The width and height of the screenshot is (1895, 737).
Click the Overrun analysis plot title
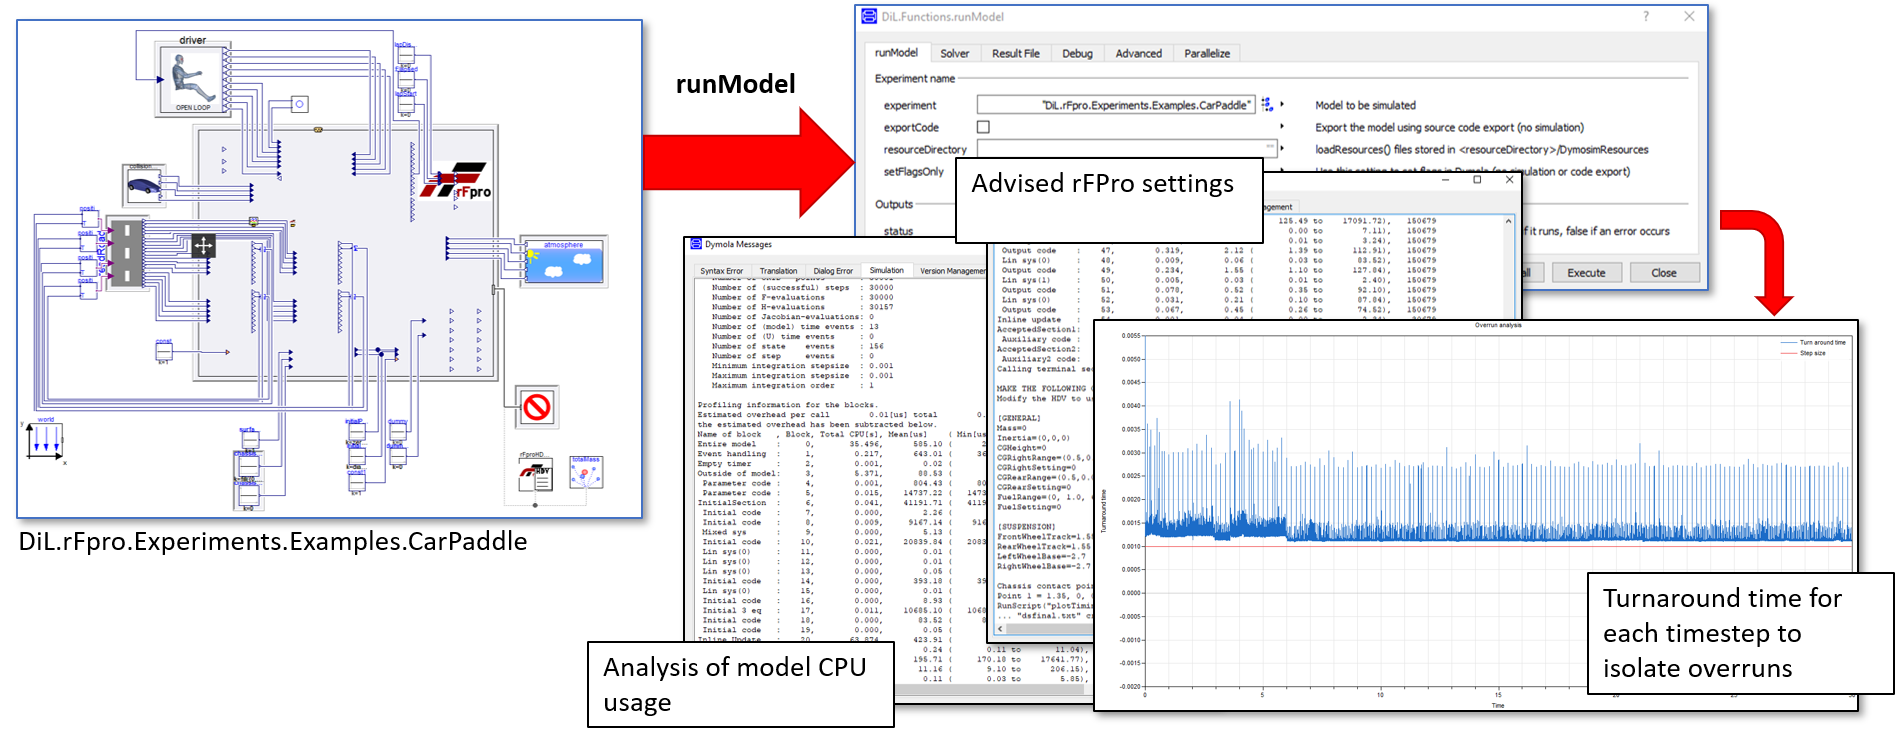1498,325
